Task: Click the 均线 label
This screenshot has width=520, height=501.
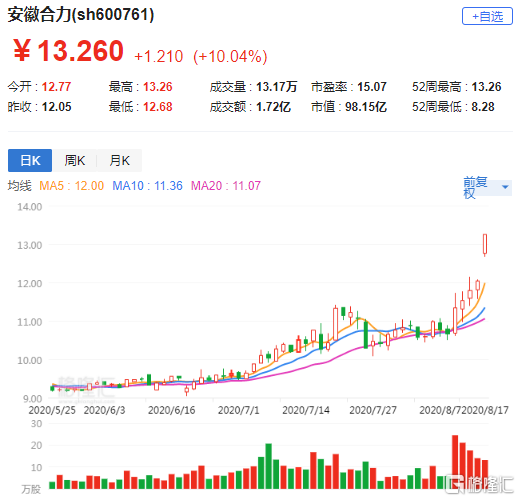Action: click(20, 186)
